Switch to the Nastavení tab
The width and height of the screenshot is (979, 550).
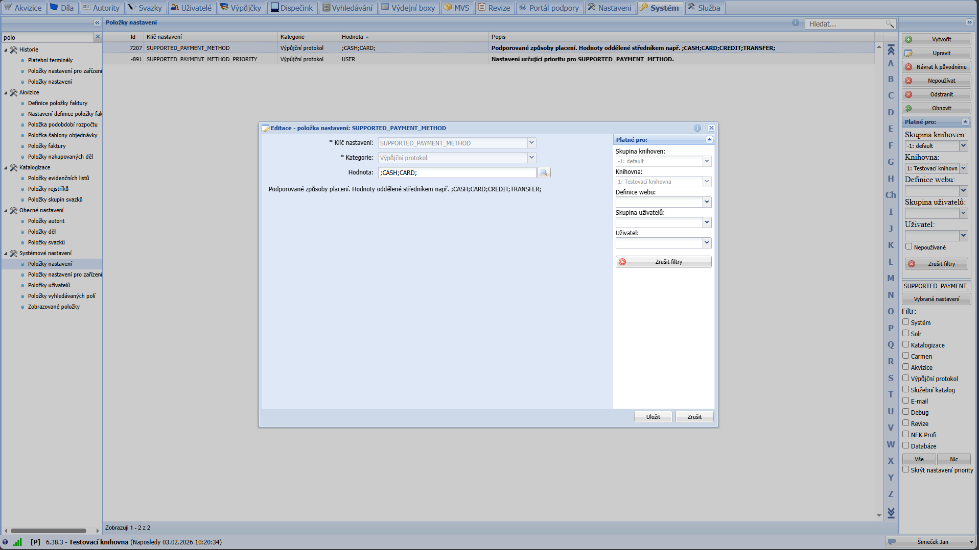pos(609,7)
